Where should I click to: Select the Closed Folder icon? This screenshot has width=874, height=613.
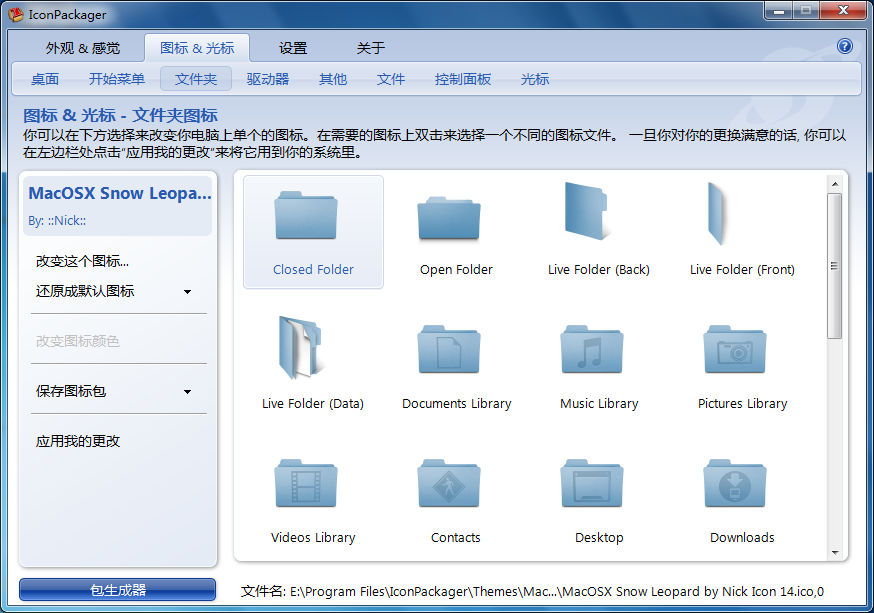(306, 216)
